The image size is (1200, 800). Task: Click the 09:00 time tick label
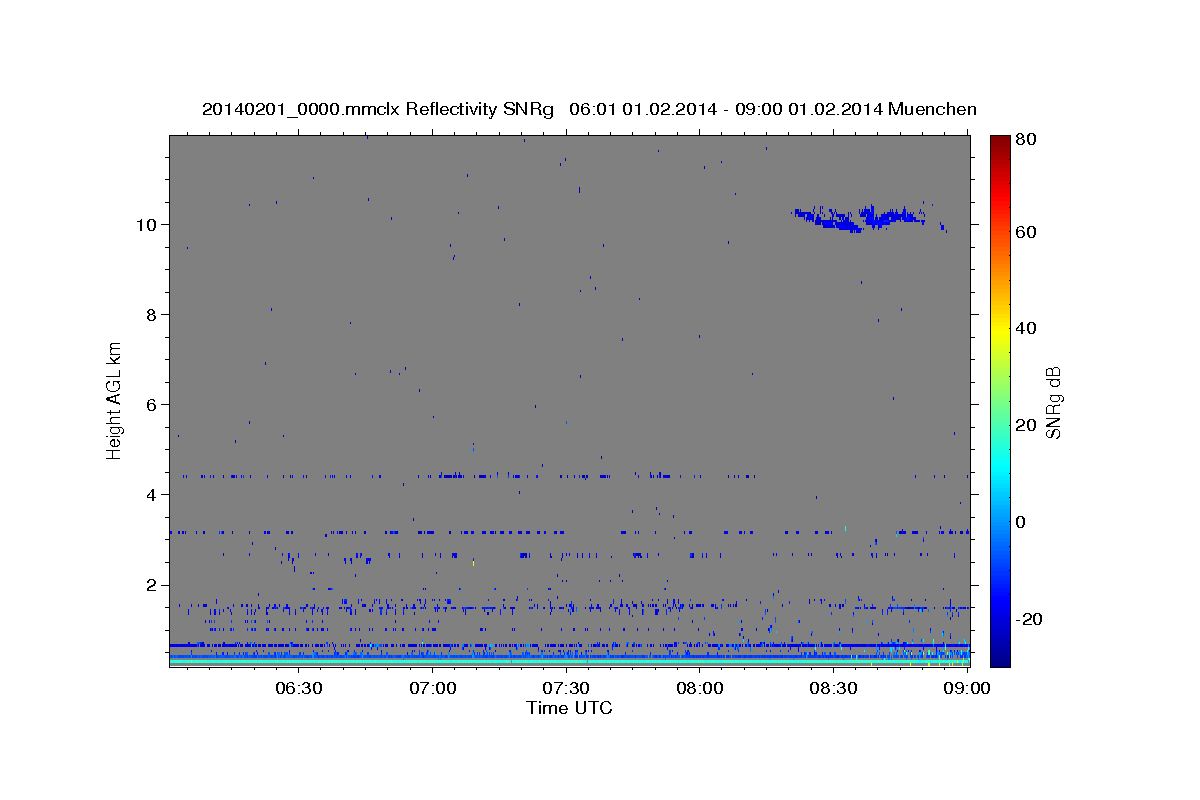point(967,689)
